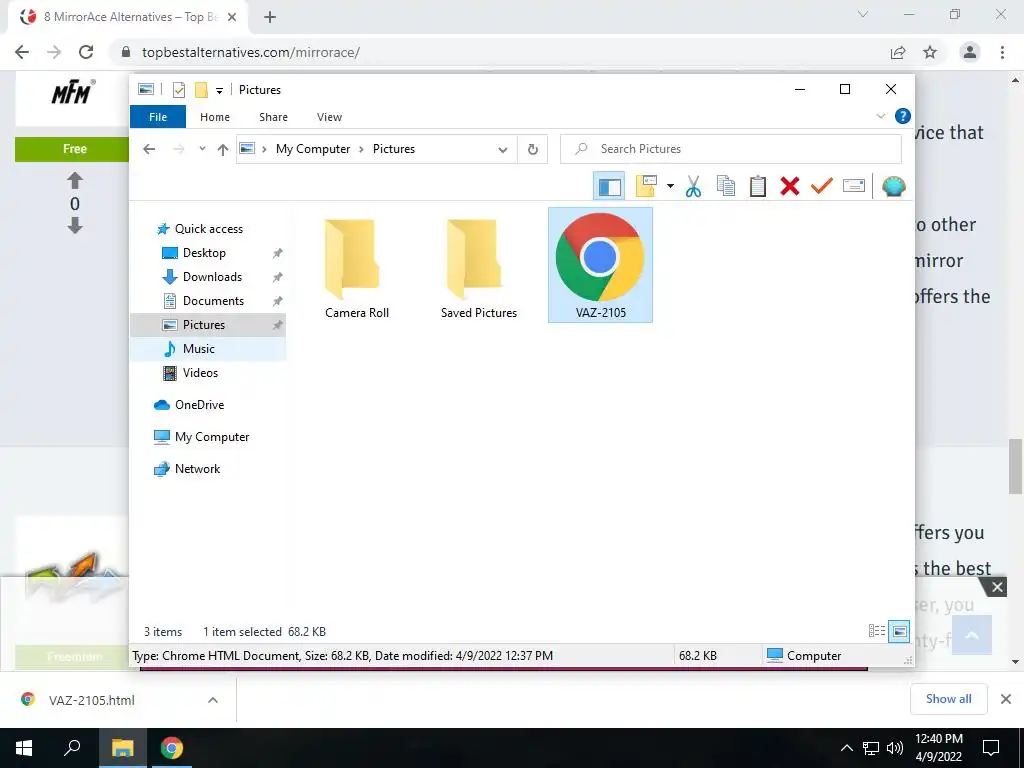This screenshot has width=1024, height=768.
Task: Select the VAZ-2105 Chrome HTML file
Action: pos(600,265)
